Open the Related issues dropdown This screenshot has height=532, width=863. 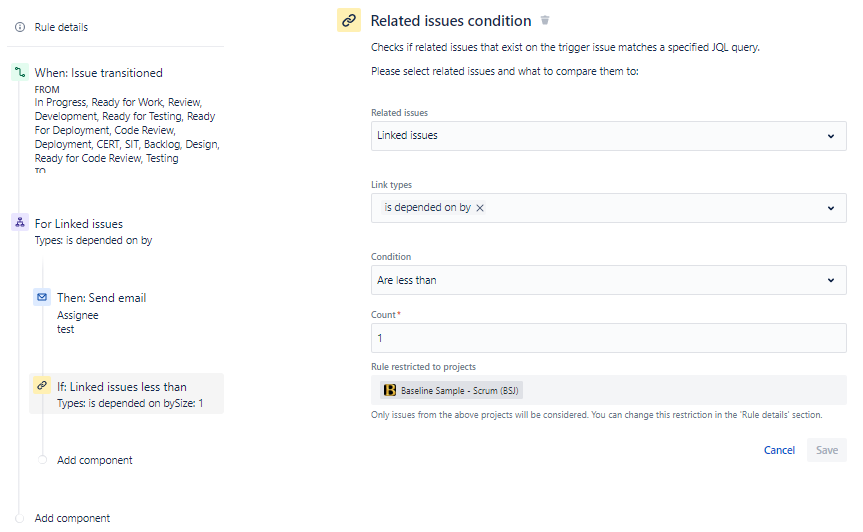(x=609, y=136)
